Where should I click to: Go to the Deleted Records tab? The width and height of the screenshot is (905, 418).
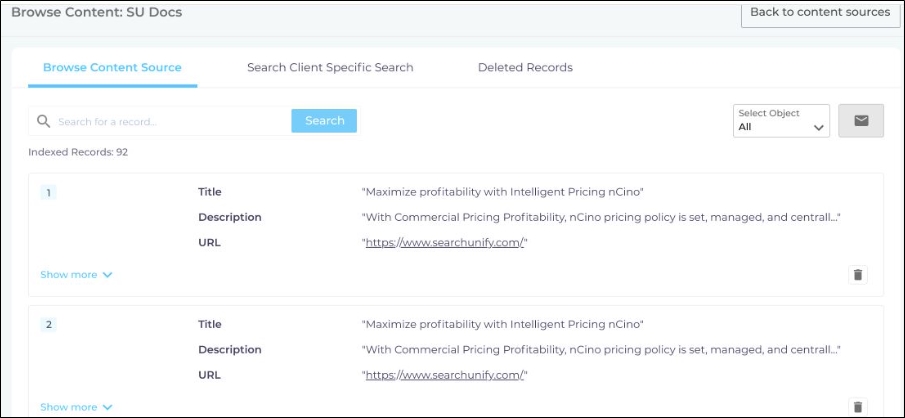525,68
